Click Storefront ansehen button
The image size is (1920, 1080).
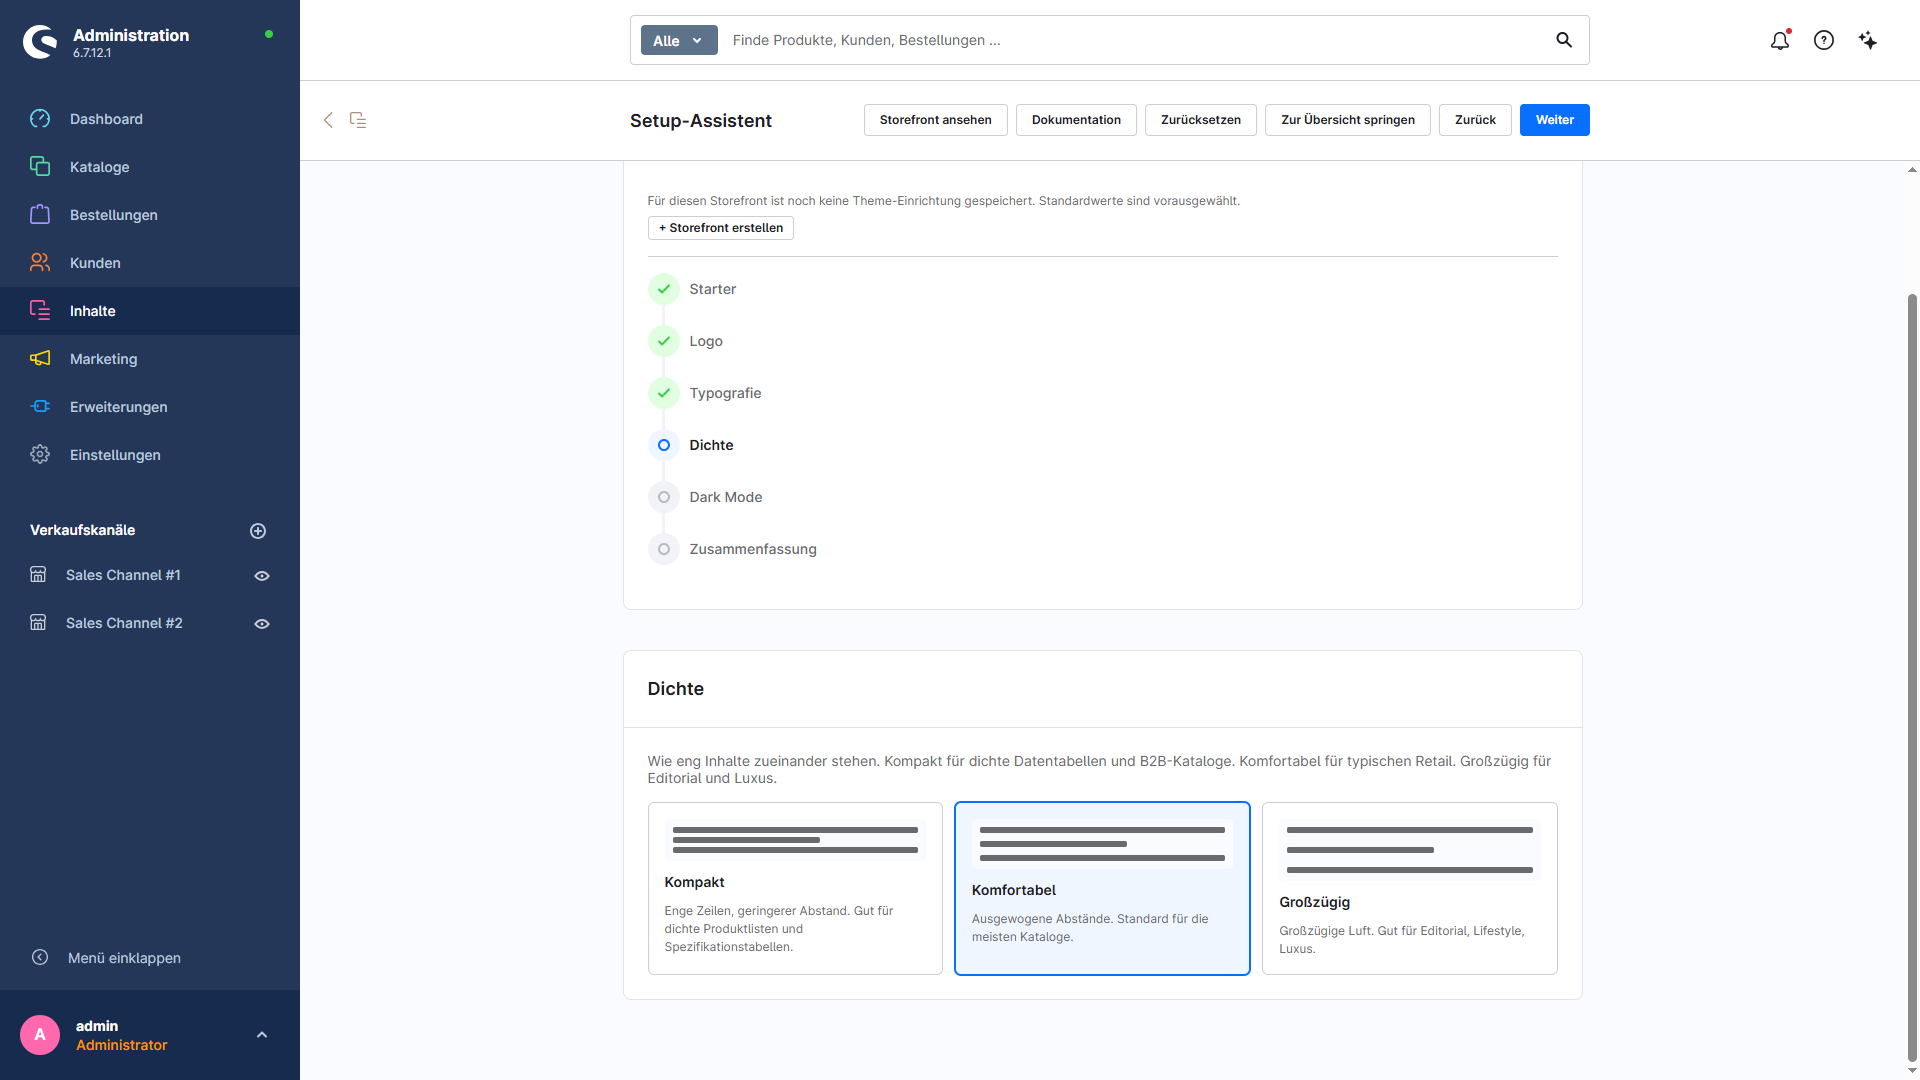click(x=936, y=120)
